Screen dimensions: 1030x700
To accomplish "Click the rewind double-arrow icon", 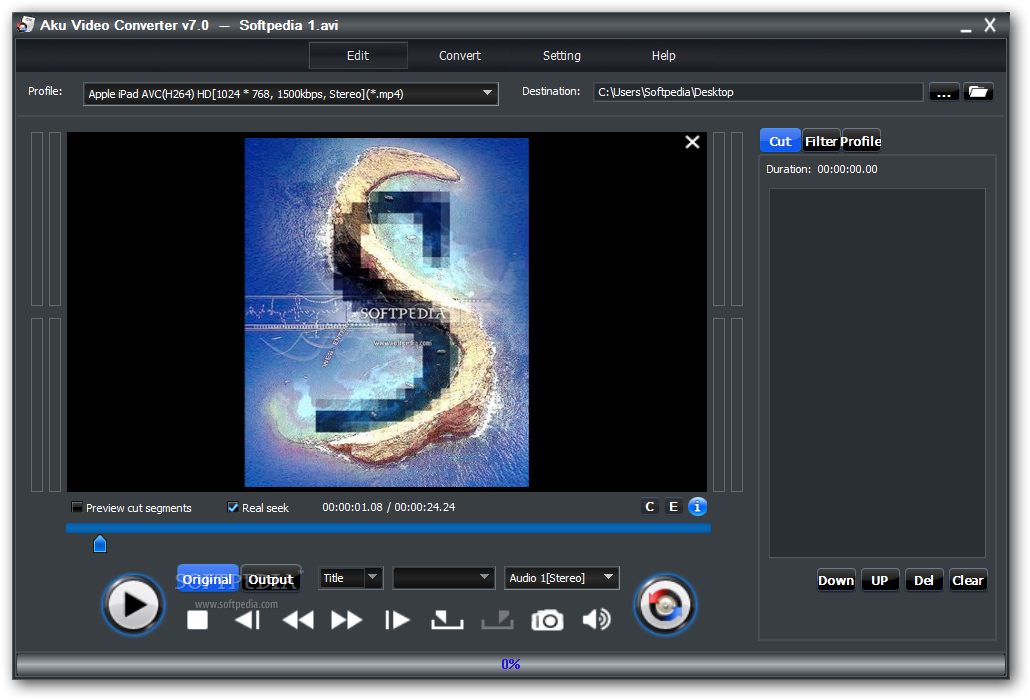I will click(298, 620).
